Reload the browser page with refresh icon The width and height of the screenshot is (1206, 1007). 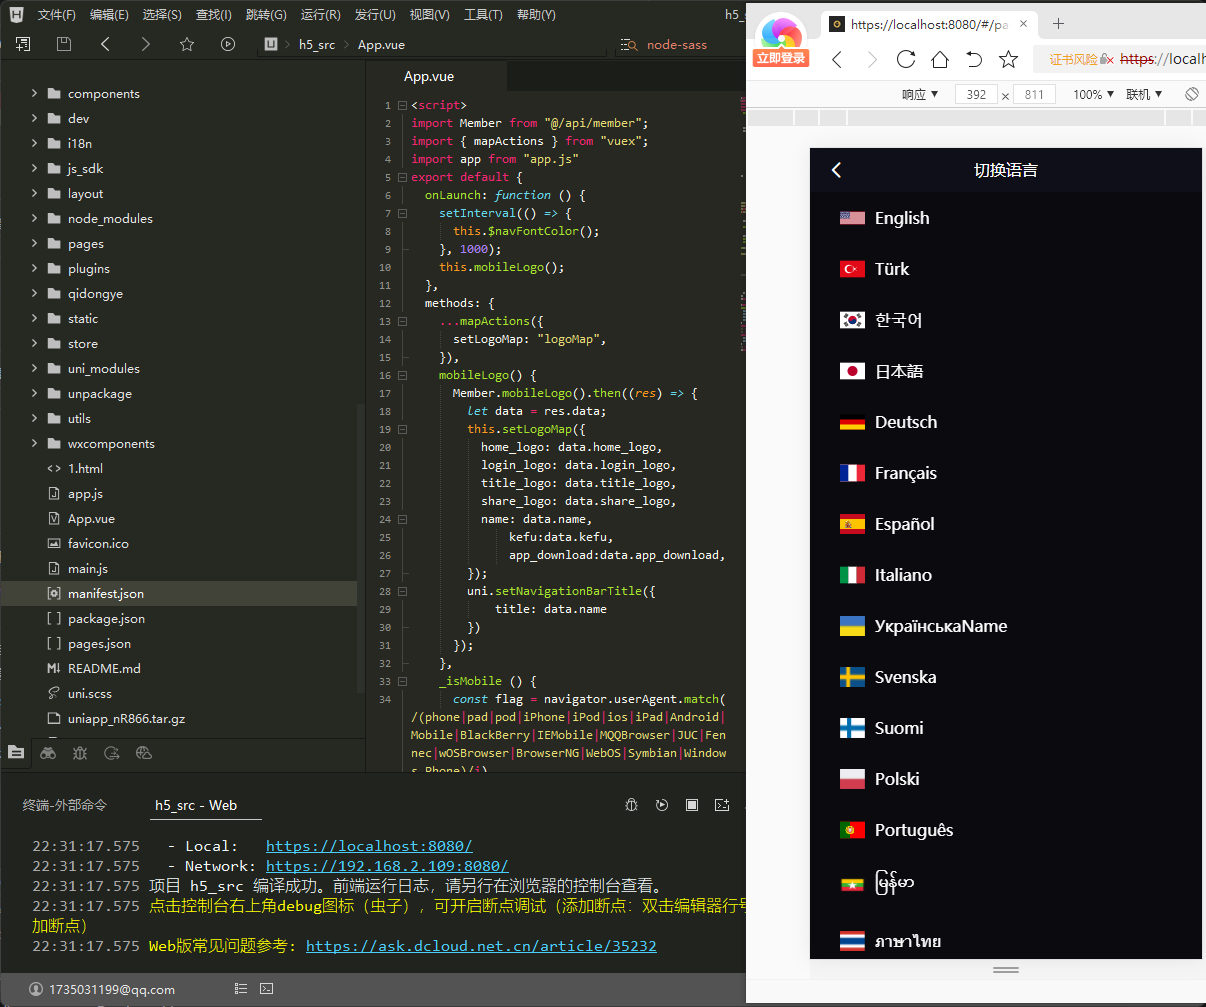tap(906, 59)
